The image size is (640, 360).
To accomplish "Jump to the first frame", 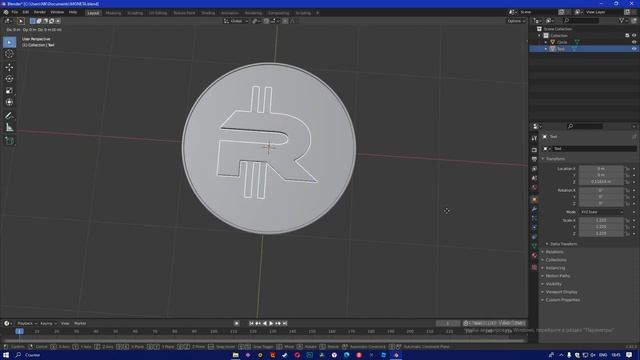I will coord(251,324).
